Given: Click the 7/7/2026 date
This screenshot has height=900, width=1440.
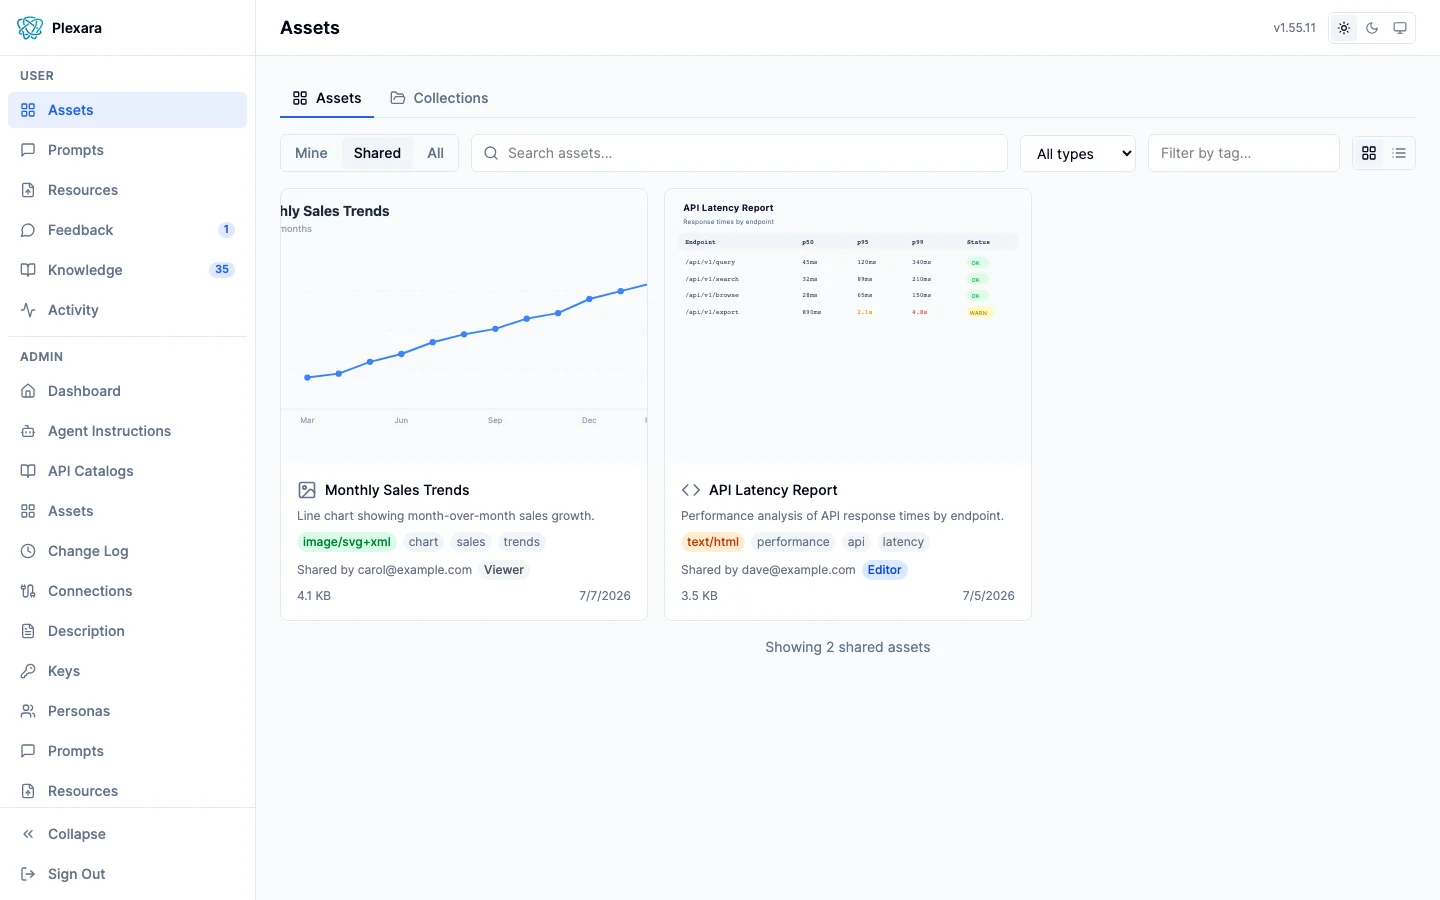Looking at the screenshot, I should pyautogui.click(x=605, y=596).
